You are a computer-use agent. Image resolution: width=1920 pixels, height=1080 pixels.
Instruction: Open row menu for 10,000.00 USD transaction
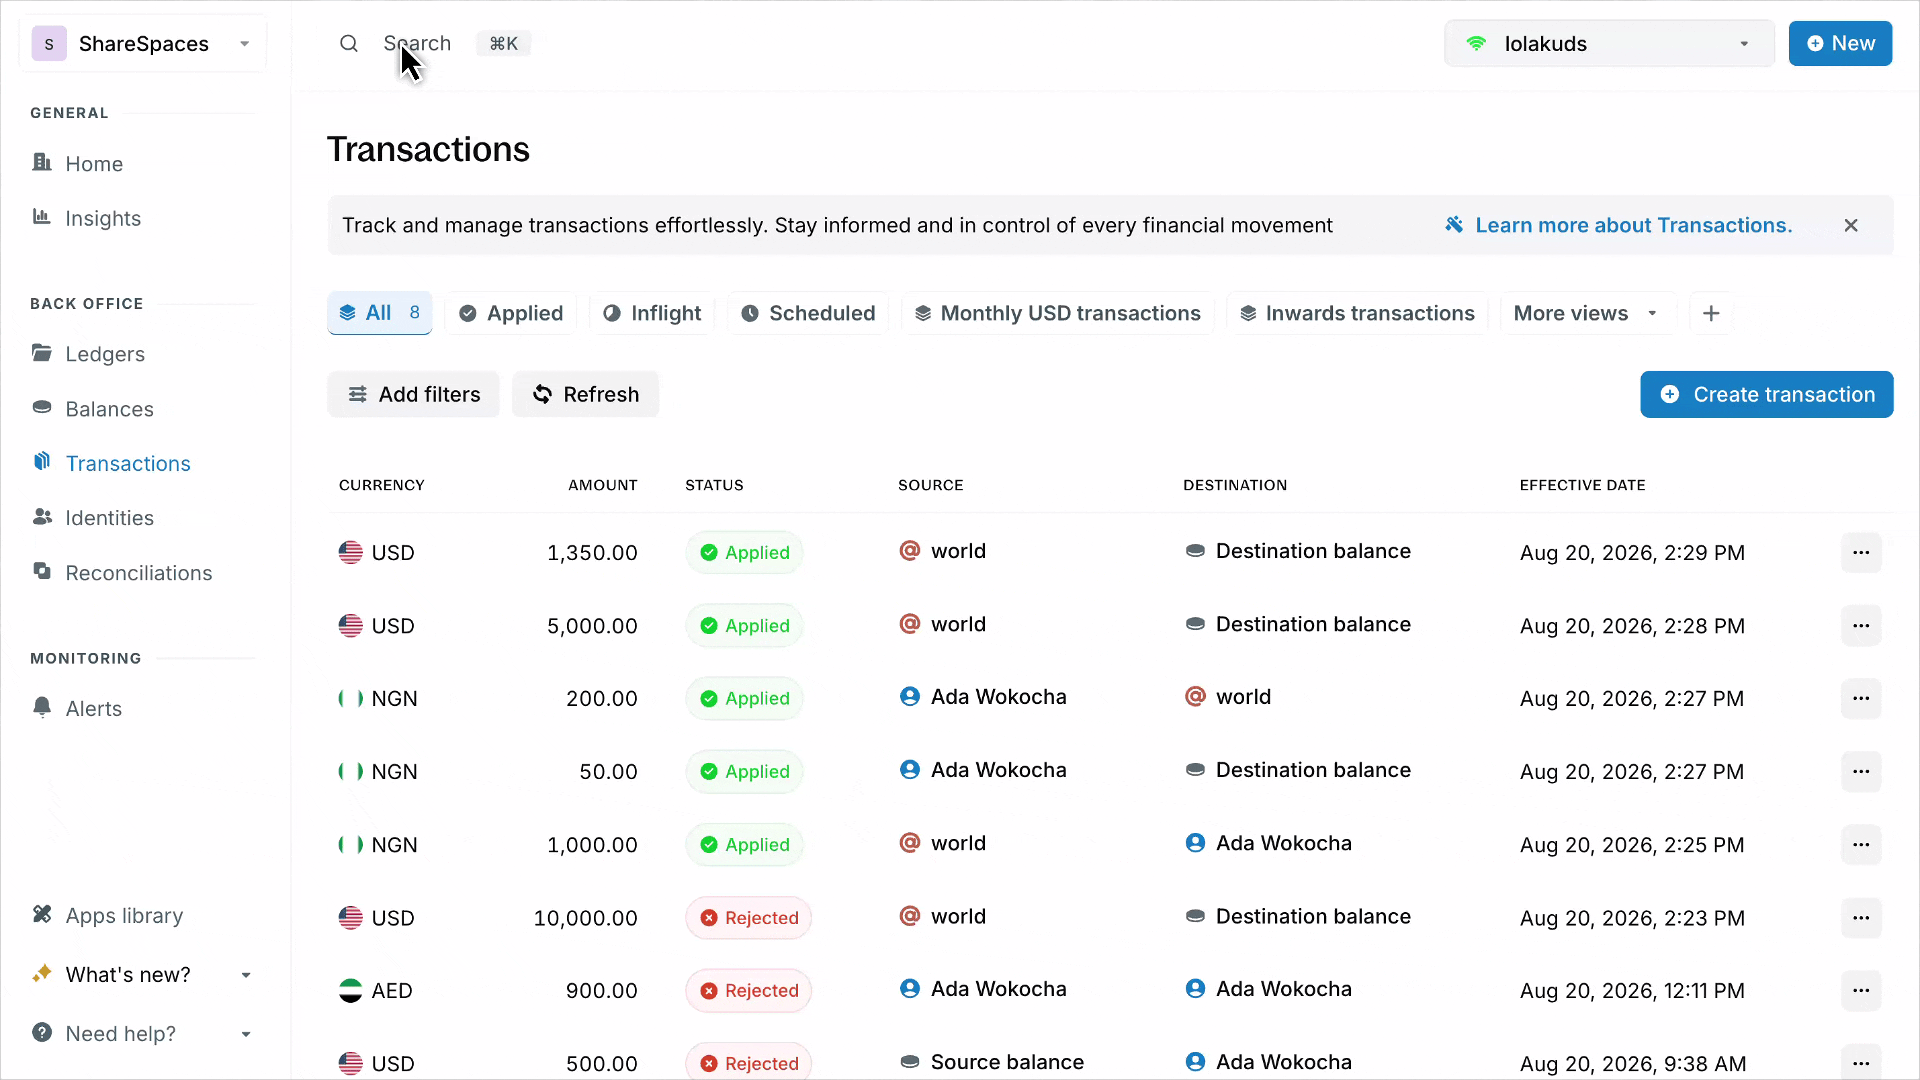[1861, 918]
